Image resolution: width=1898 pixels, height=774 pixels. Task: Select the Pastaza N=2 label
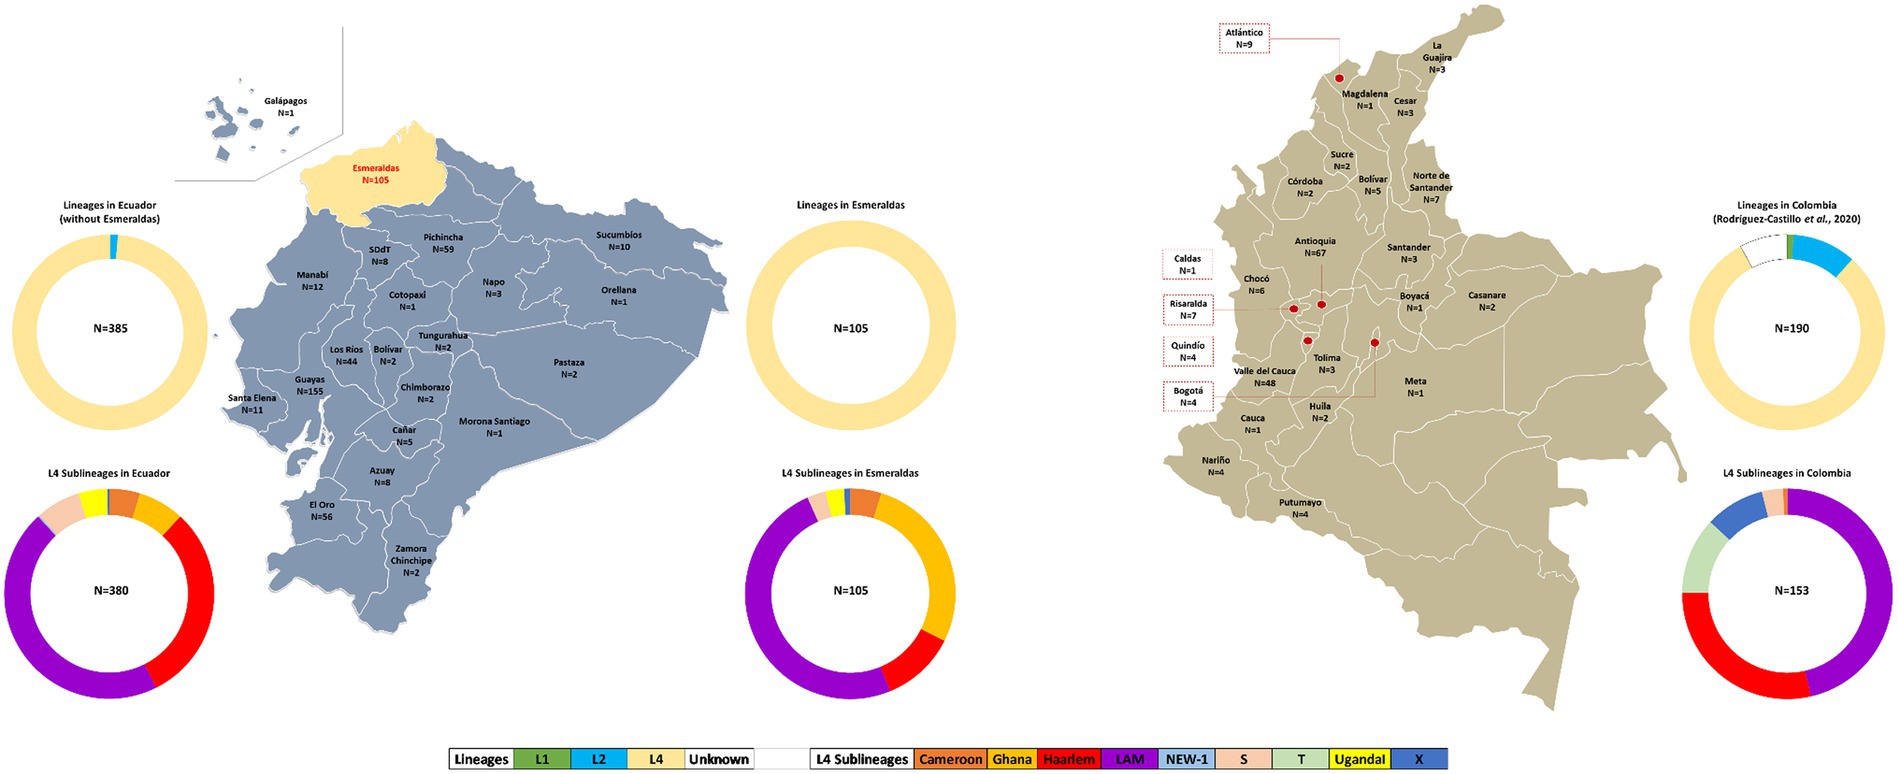point(569,368)
